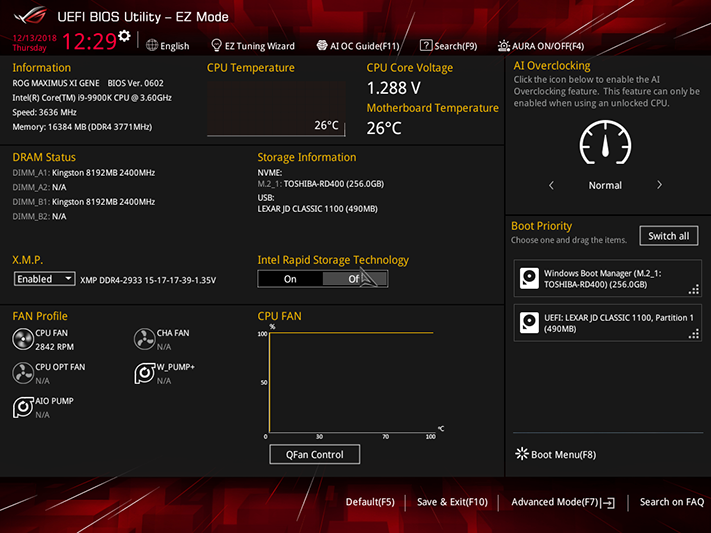Click LEXAR JD CLASSIC 1100 USB storage entry
The height and width of the screenshot is (533, 711).
click(317, 209)
